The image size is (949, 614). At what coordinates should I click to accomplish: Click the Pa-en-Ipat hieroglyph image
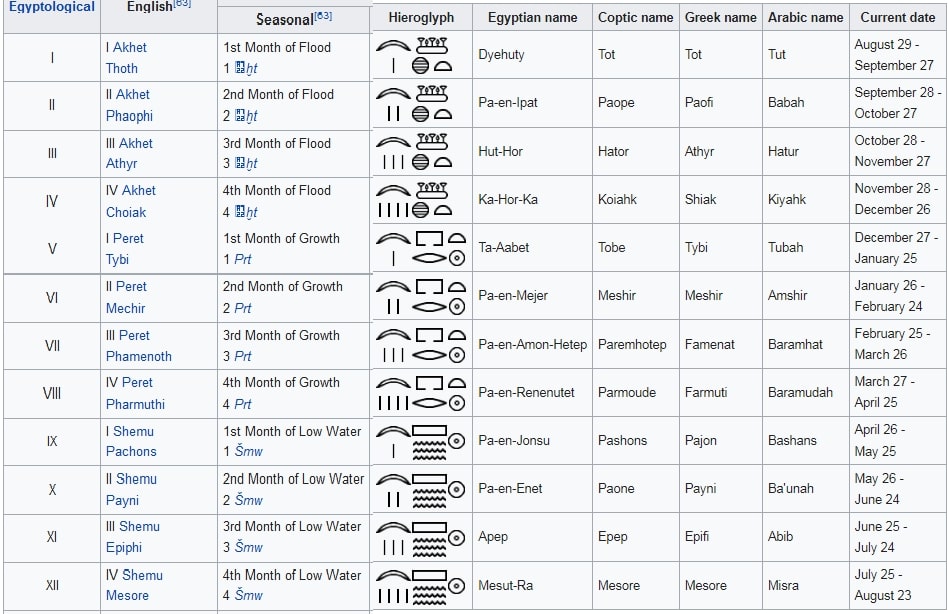click(414, 103)
